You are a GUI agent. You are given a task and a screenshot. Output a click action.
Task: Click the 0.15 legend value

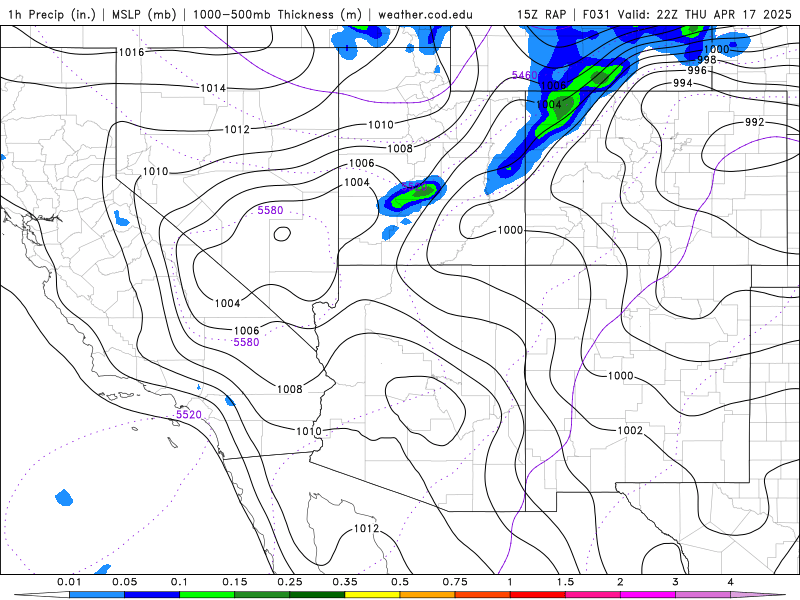235,582
